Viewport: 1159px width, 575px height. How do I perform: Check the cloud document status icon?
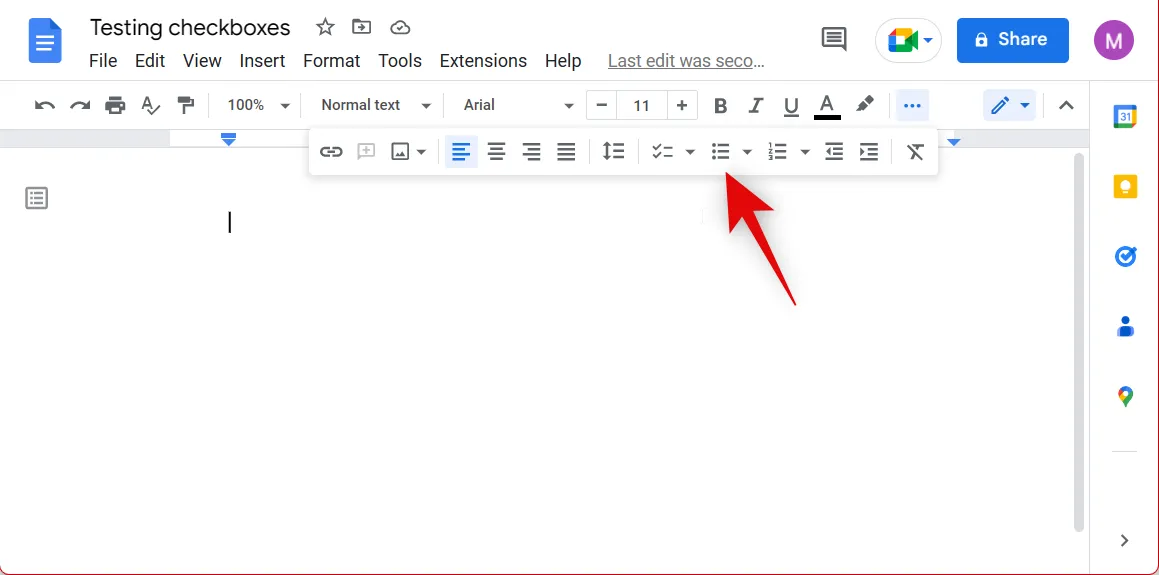click(x=400, y=28)
